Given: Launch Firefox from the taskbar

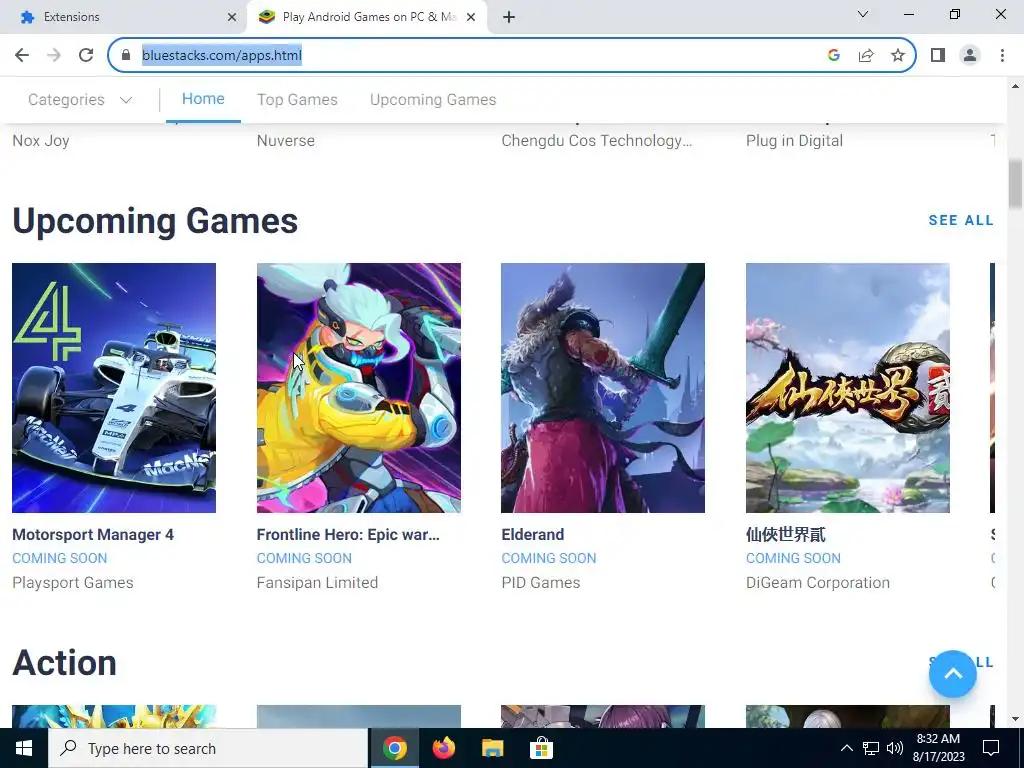Looking at the screenshot, I should [x=444, y=748].
